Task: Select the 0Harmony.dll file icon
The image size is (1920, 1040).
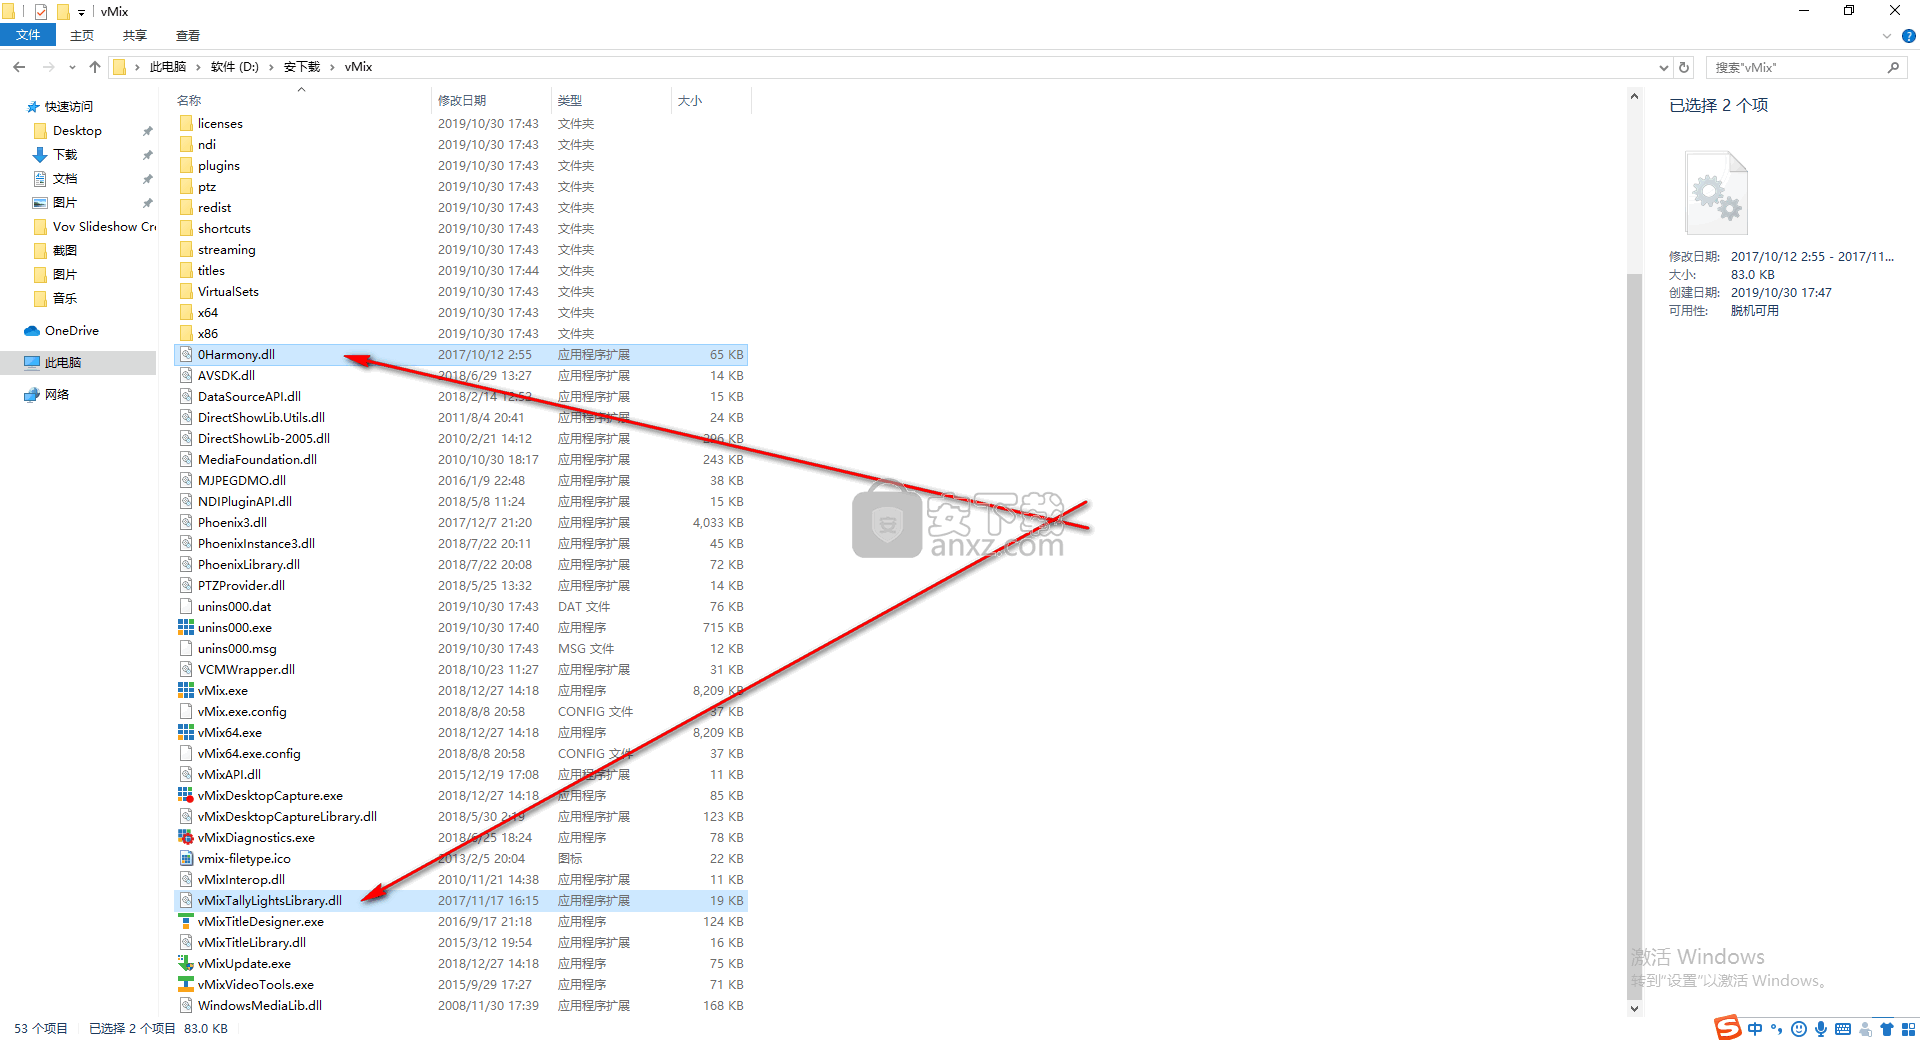Action: click(x=186, y=355)
